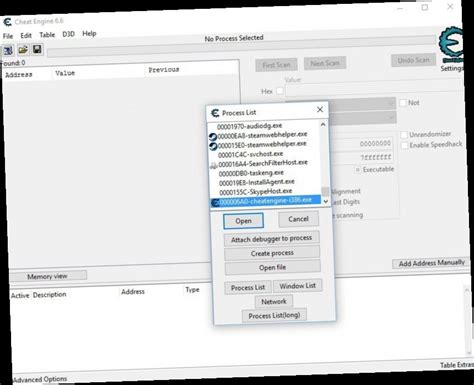The width and height of the screenshot is (474, 385).
Task: Click the Window List button
Action: pyautogui.click(x=298, y=286)
